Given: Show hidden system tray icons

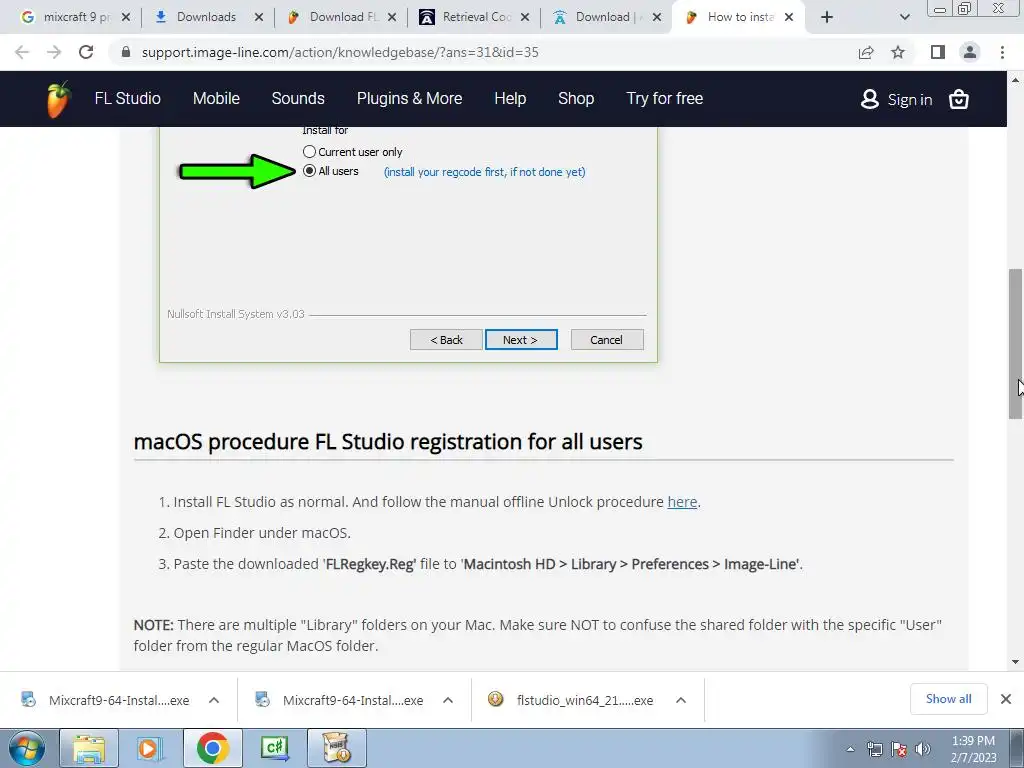Looking at the screenshot, I should tap(850, 749).
